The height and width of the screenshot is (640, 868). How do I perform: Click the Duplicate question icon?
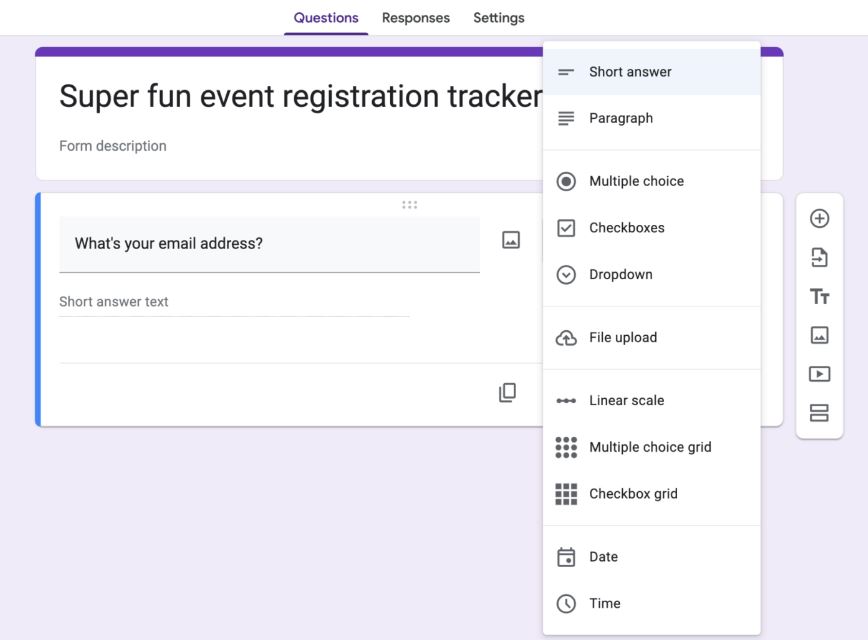[x=508, y=393]
